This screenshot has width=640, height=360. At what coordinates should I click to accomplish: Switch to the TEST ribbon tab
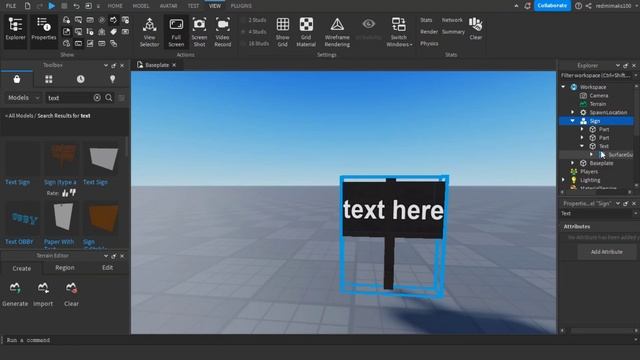(193, 6)
